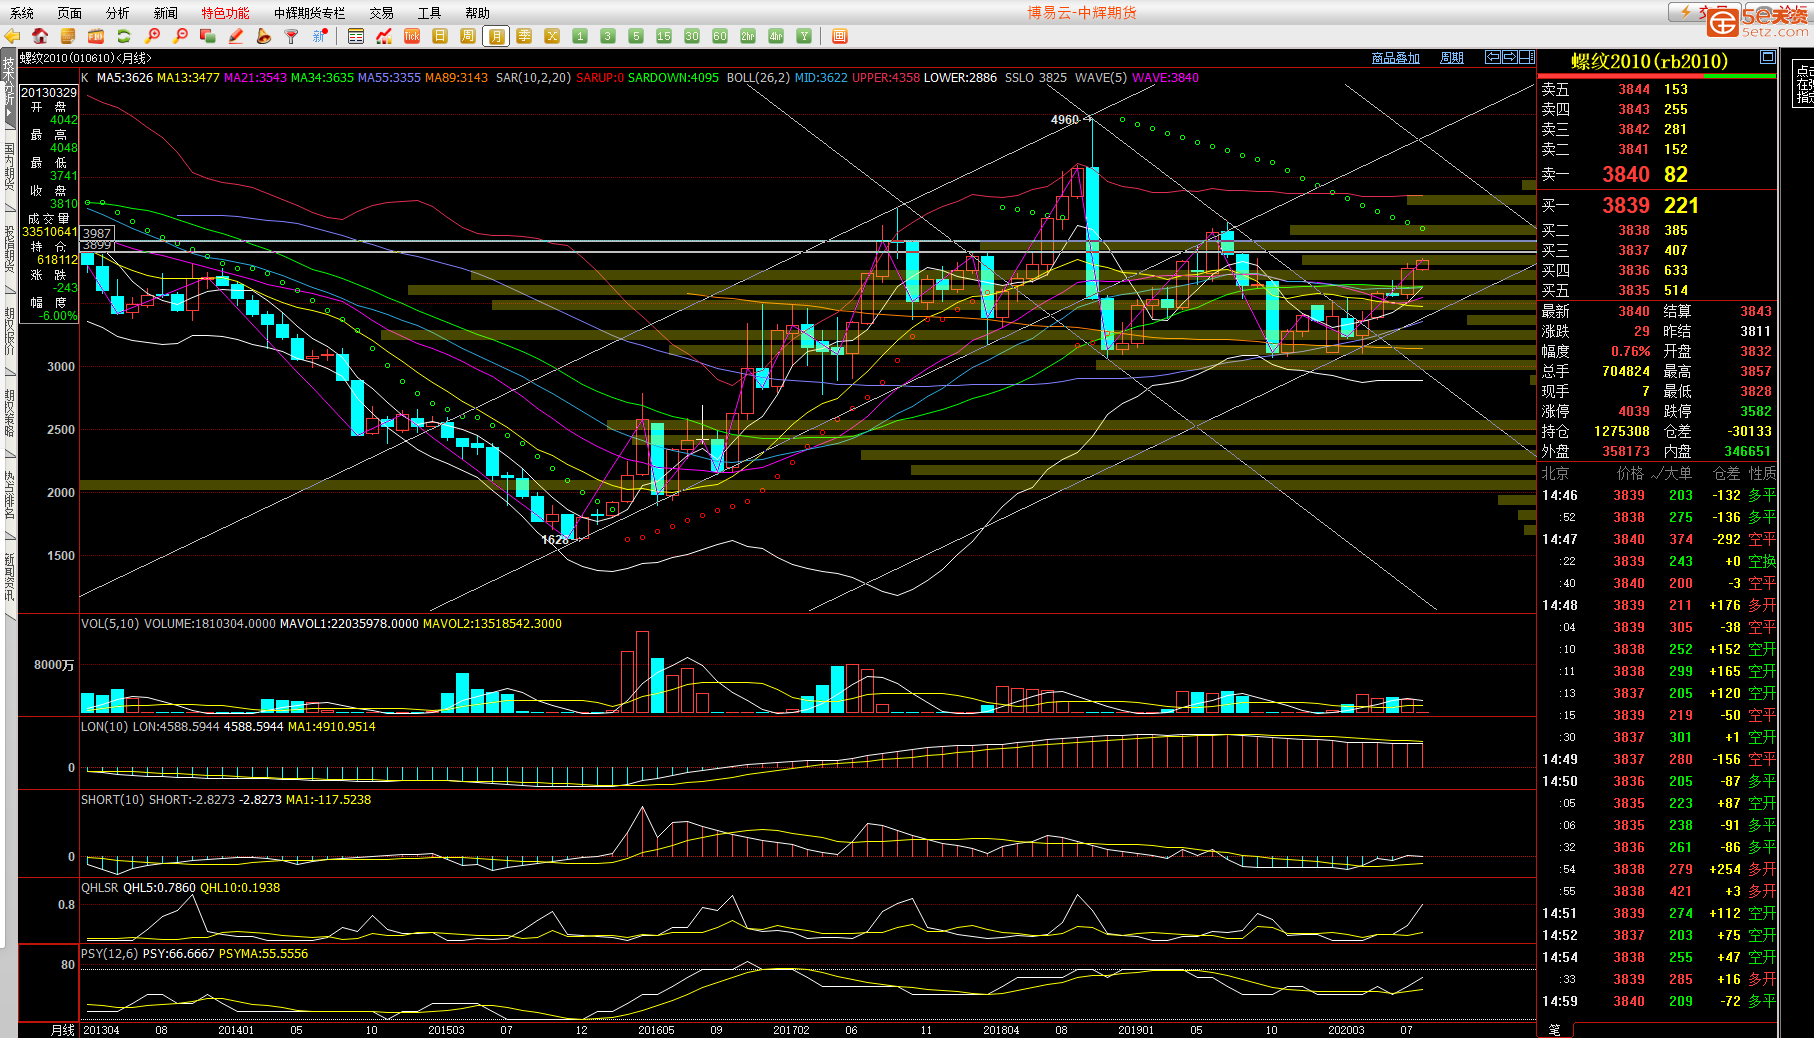Screen dimensions: 1814x1038
Task: Switch to weekly 周 period chart
Action: pos(467,36)
